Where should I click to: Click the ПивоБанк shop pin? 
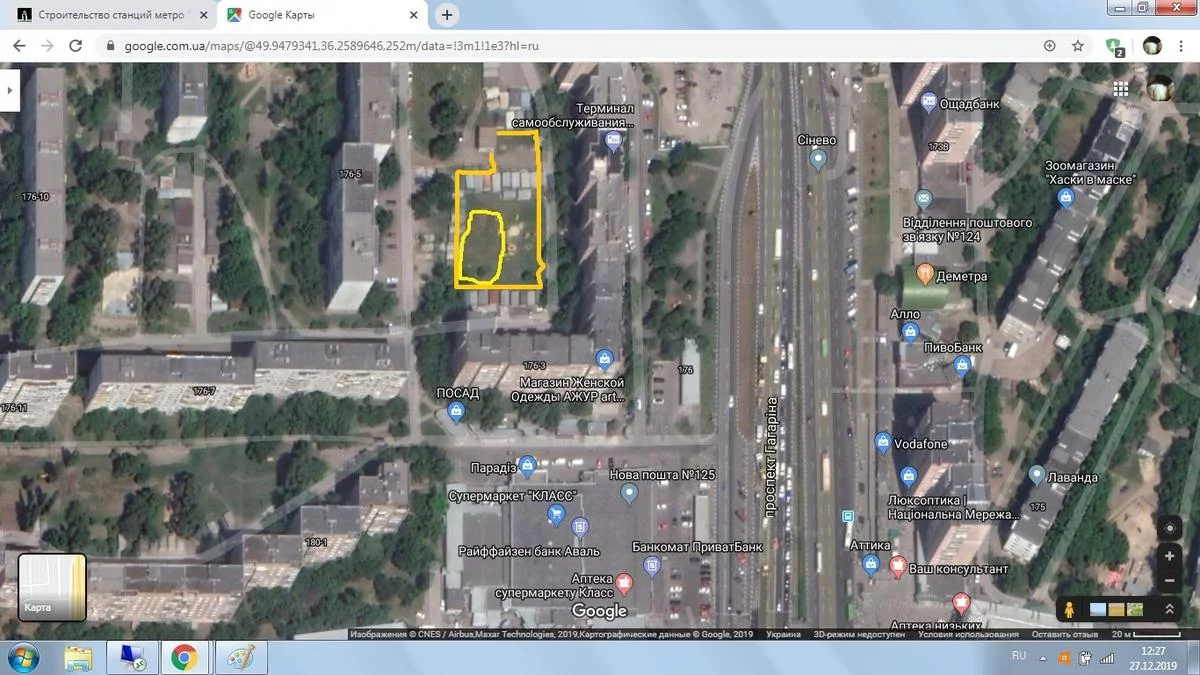963,364
